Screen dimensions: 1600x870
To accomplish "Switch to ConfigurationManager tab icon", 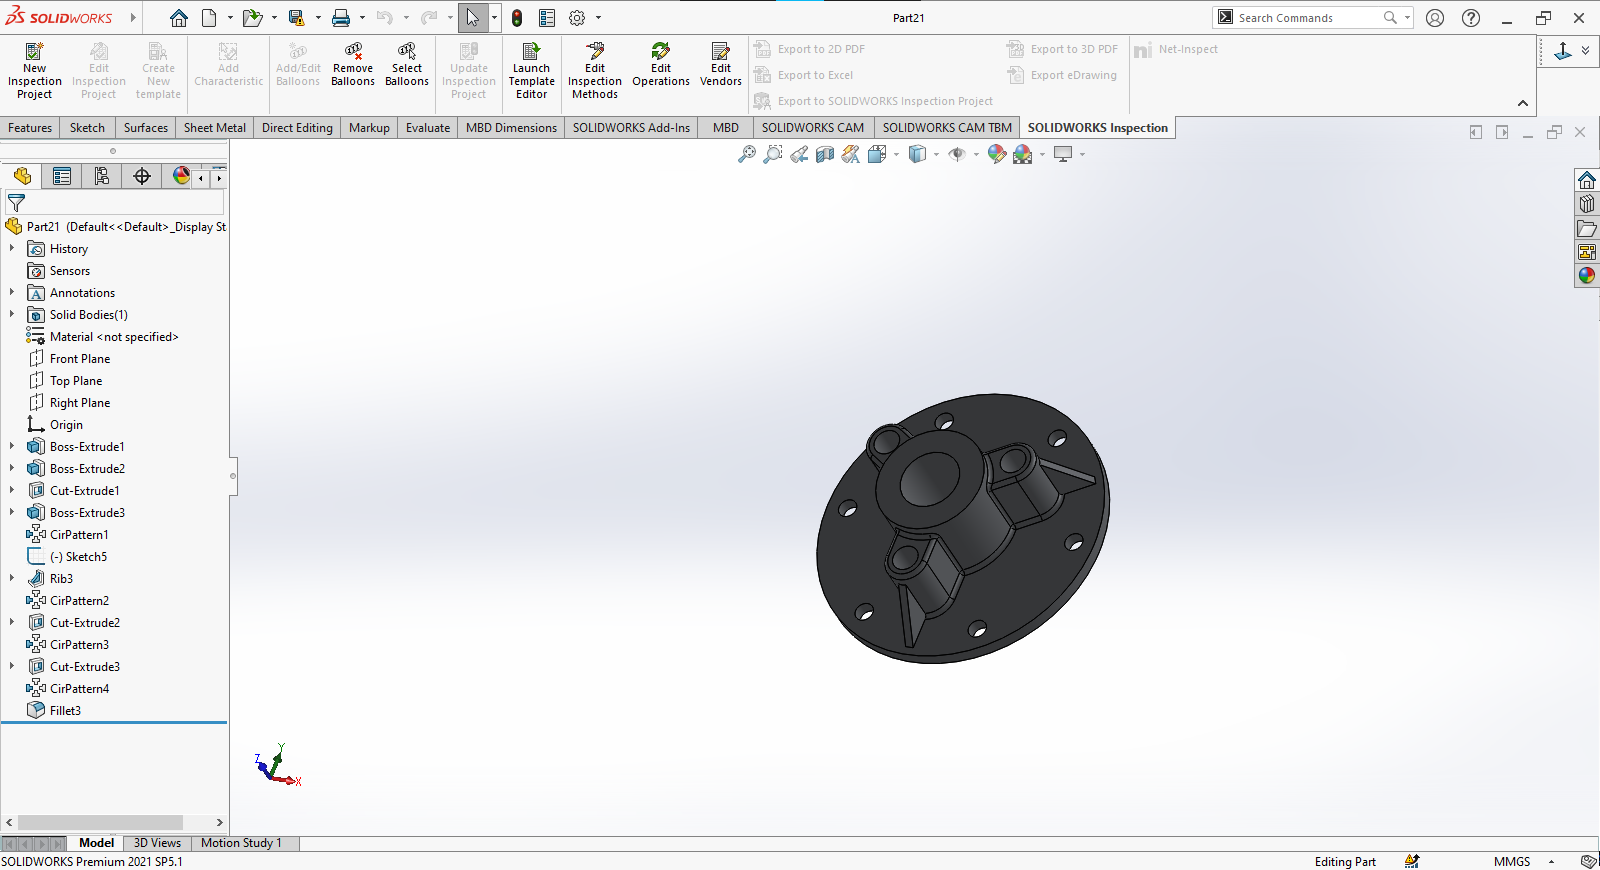I will click(102, 176).
